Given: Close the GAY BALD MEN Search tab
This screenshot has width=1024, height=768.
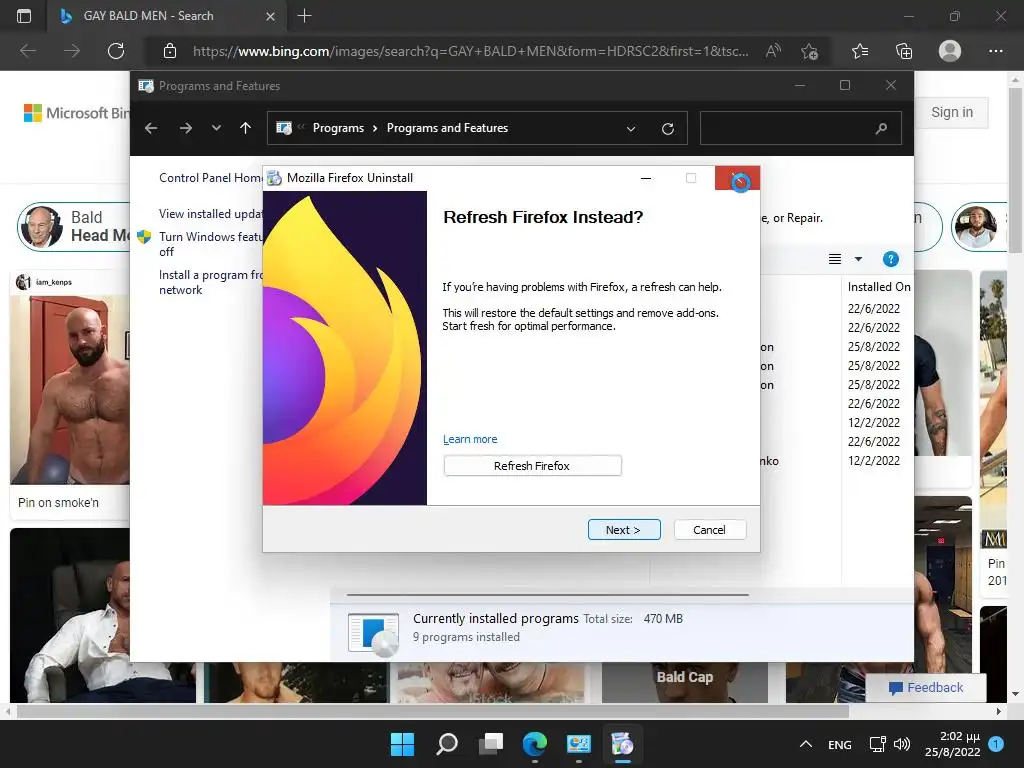Looking at the screenshot, I should click(270, 16).
